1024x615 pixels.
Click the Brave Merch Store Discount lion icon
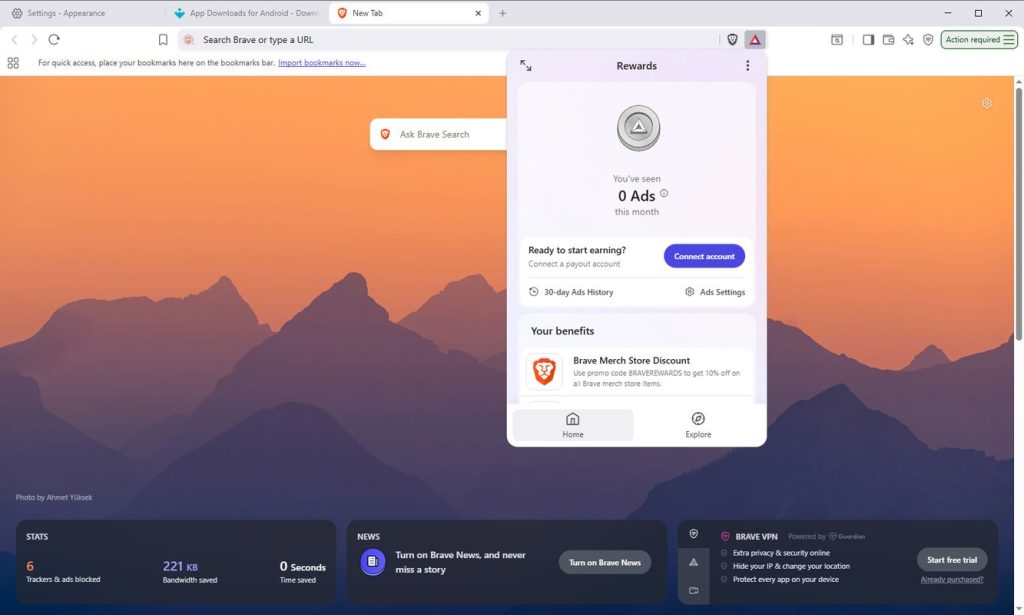coord(544,371)
